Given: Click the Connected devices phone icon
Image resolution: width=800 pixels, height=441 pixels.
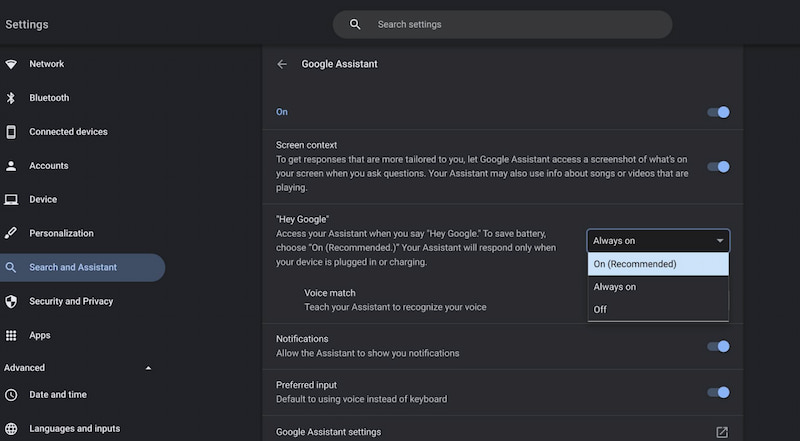Looking at the screenshot, I should (x=11, y=132).
